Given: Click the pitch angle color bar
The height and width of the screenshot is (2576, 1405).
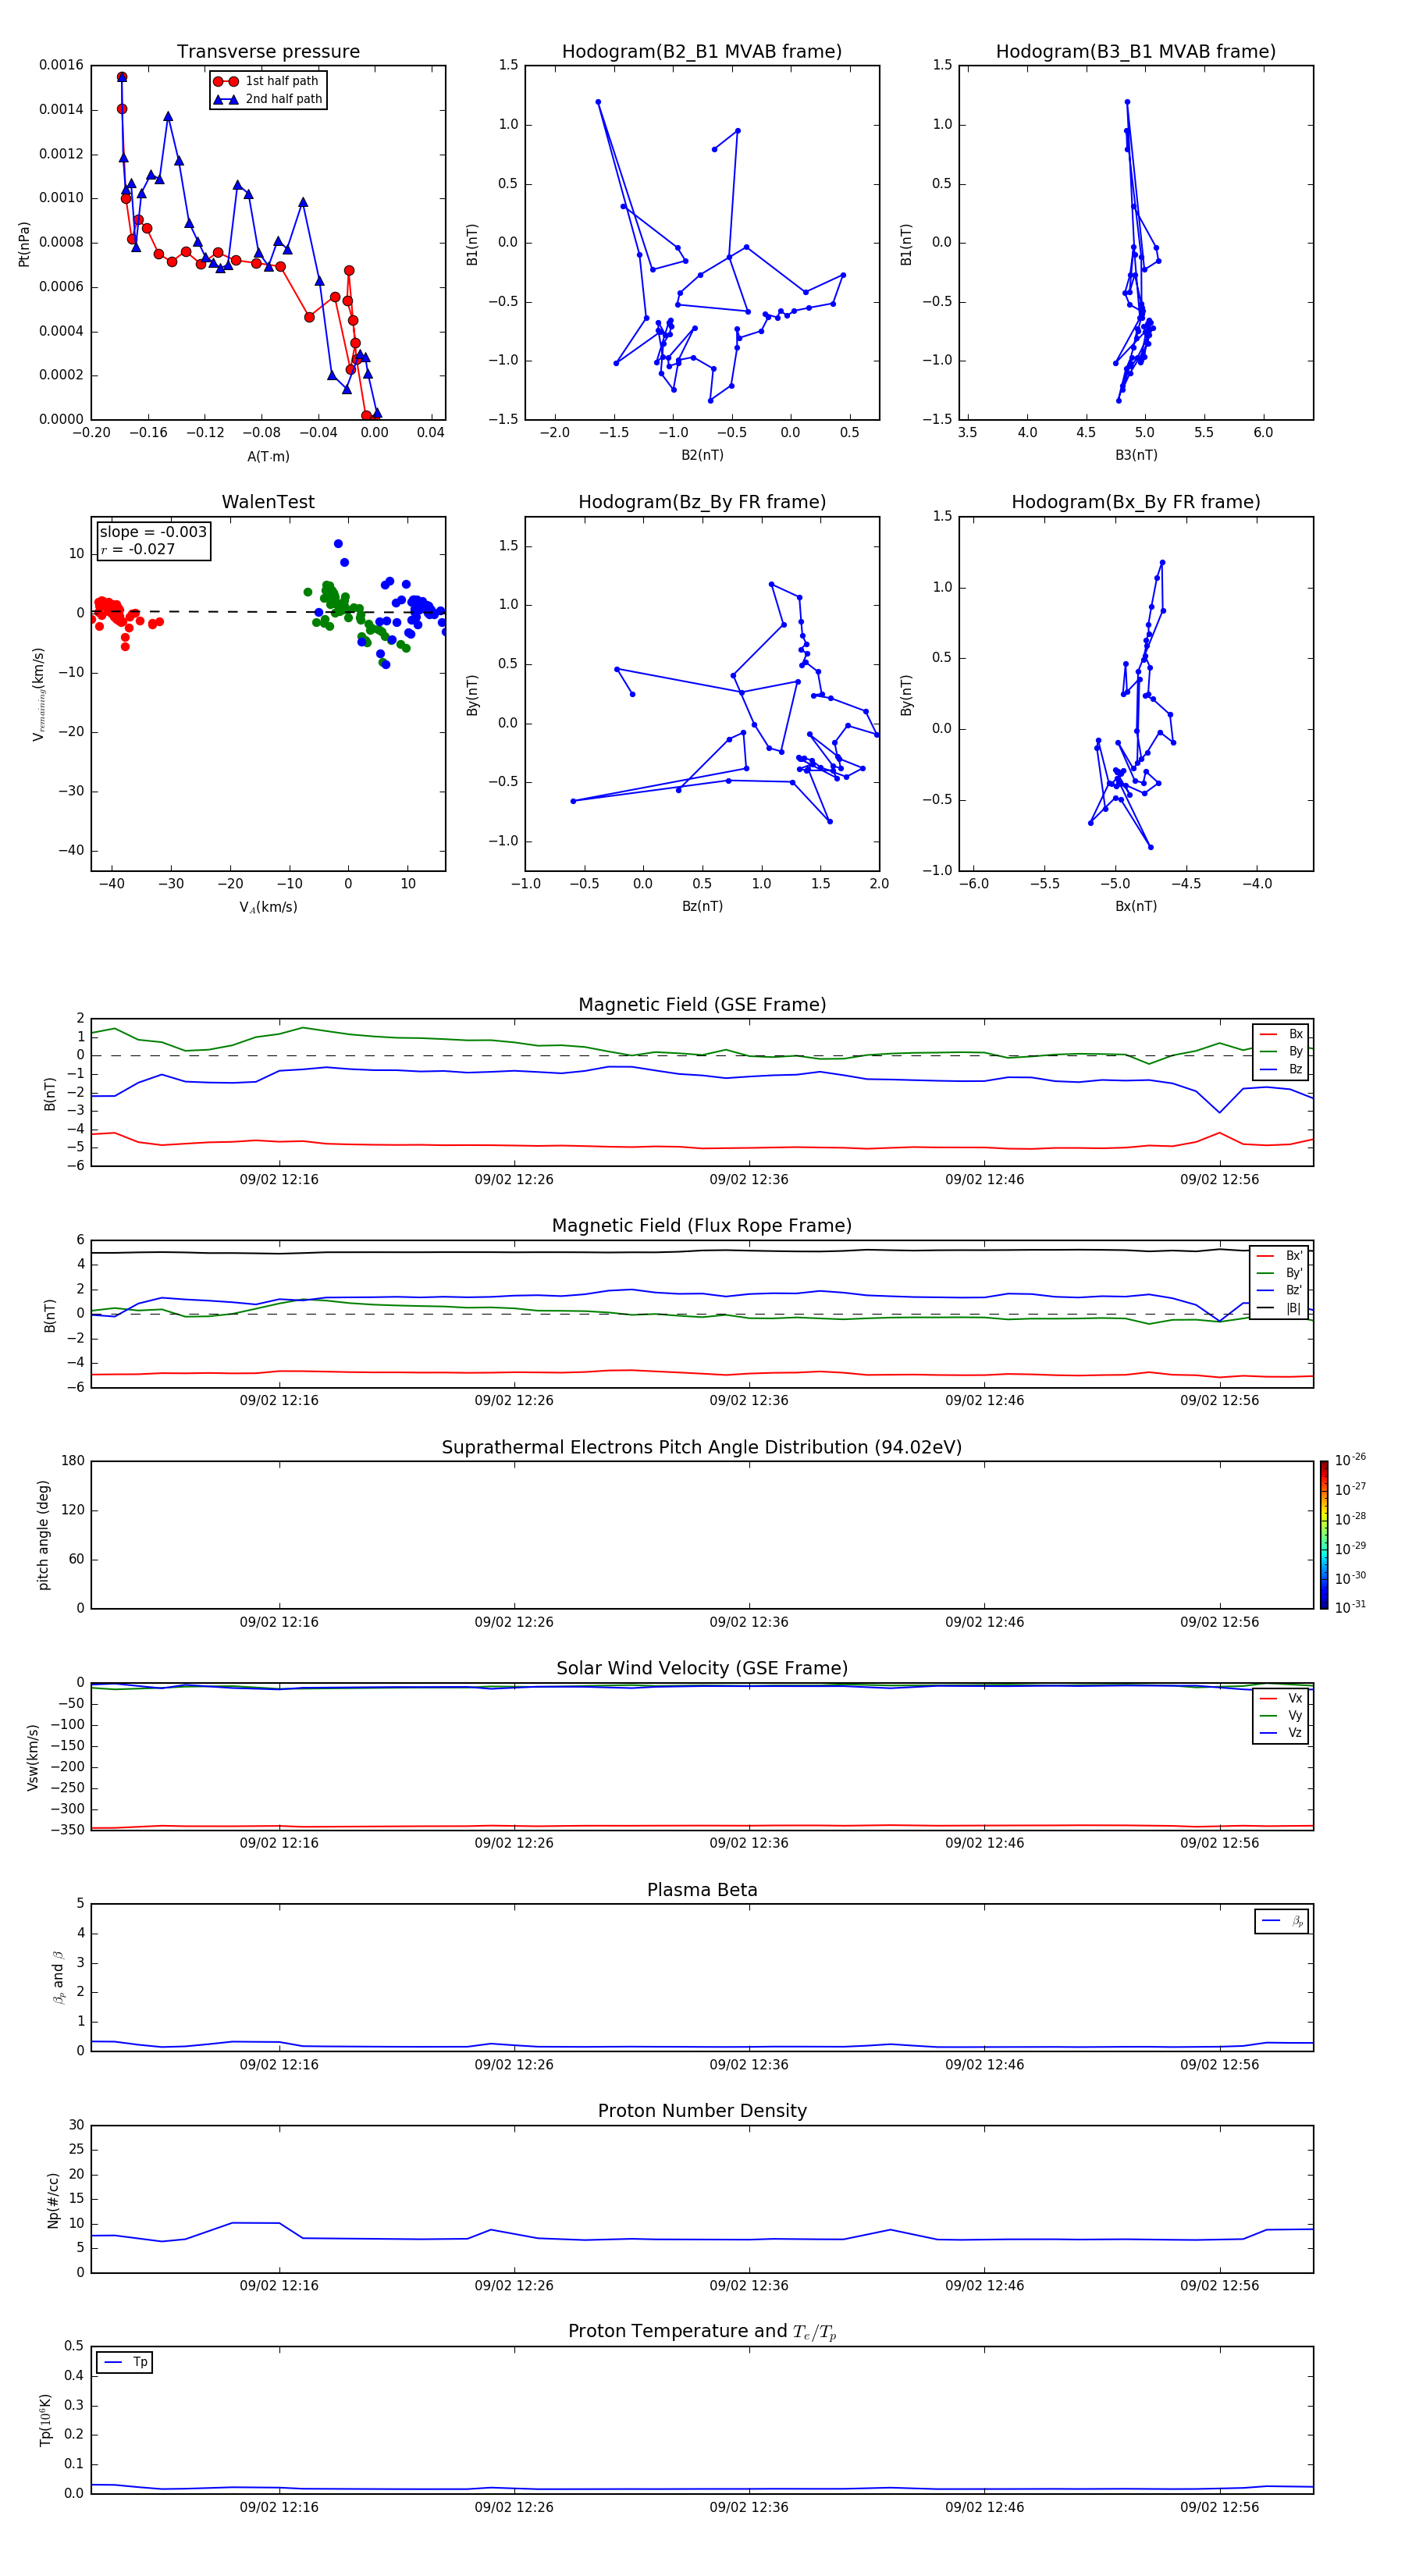Looking at the screenshot, I should 1324,1535.
